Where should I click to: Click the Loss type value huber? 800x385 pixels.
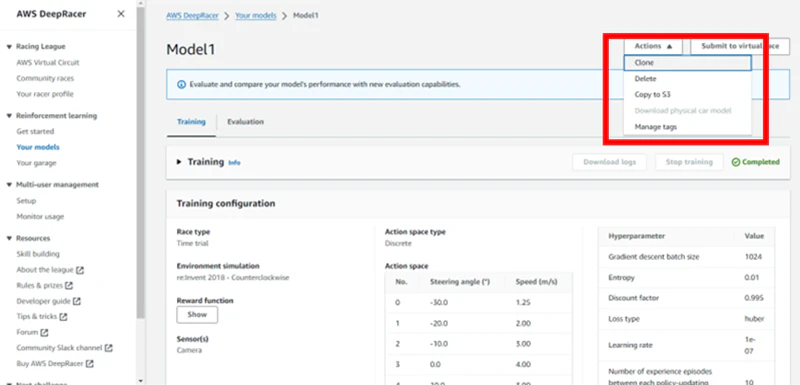pos(754,319)
